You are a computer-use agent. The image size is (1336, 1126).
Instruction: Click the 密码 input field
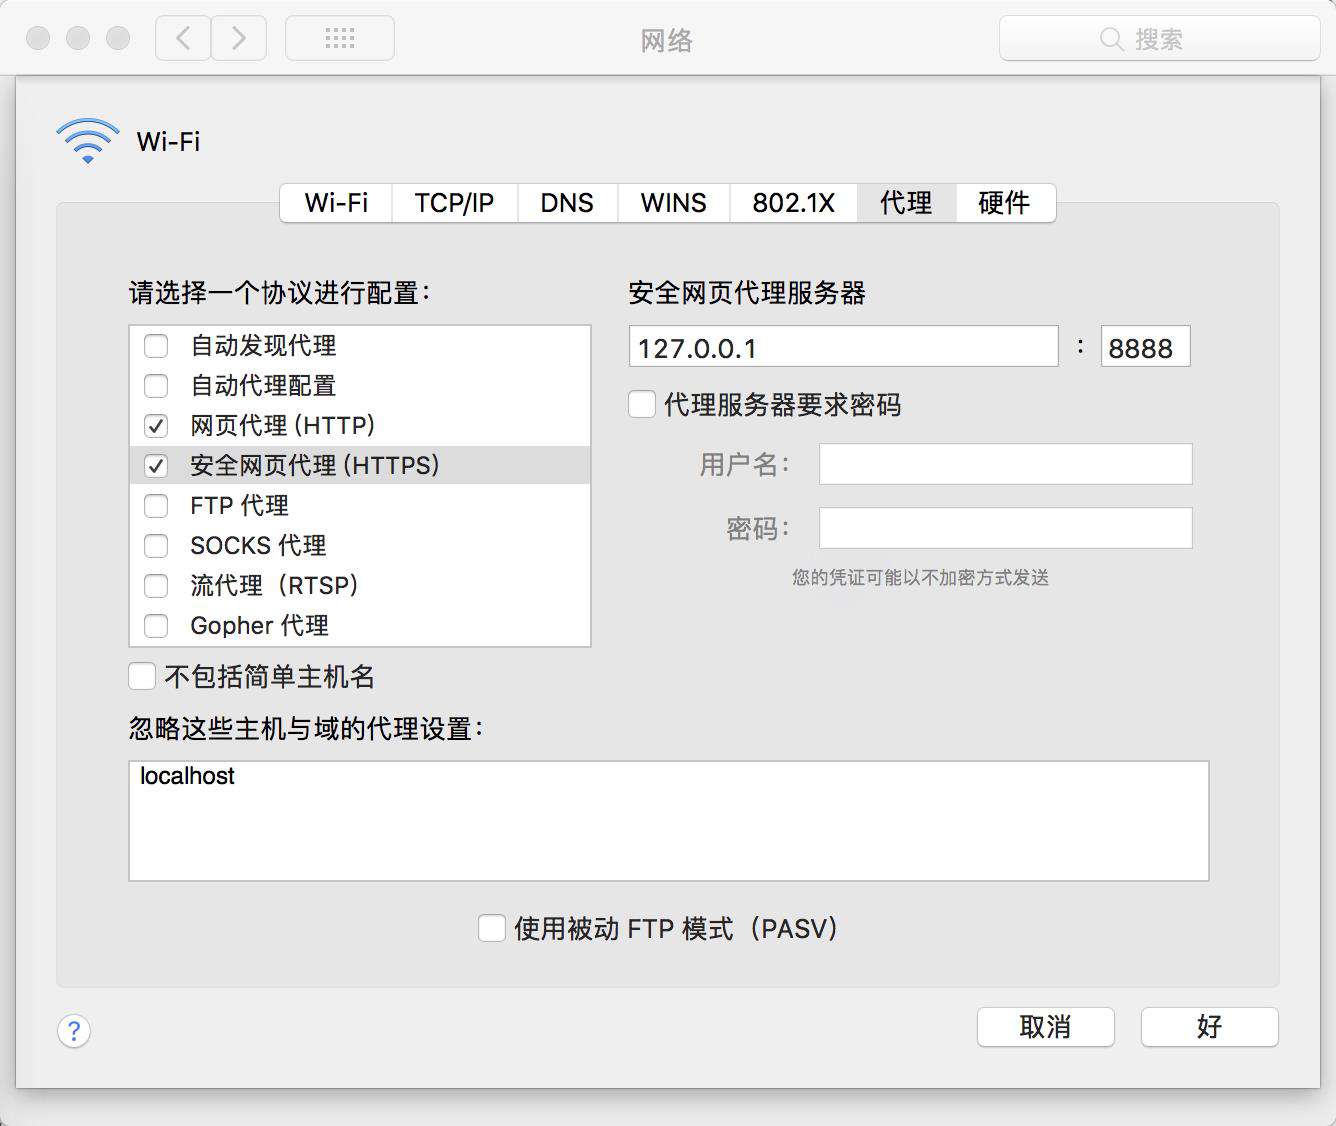[x=1005, y=528]
